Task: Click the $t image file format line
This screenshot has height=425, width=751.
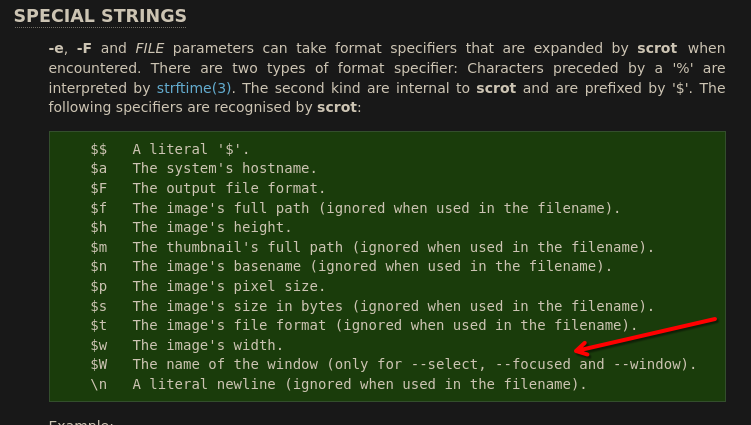Action: pyautogui.click(x=362, y=325)
